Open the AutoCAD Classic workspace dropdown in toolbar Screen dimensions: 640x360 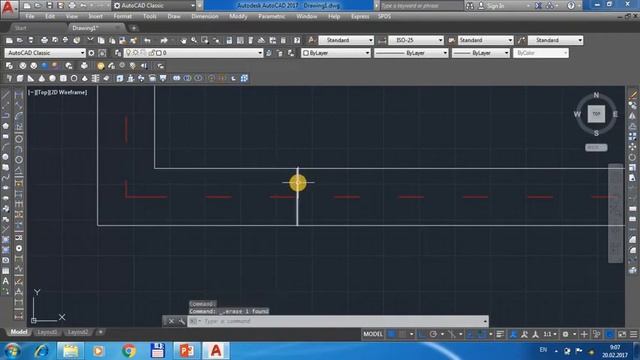tap(45, 53)
